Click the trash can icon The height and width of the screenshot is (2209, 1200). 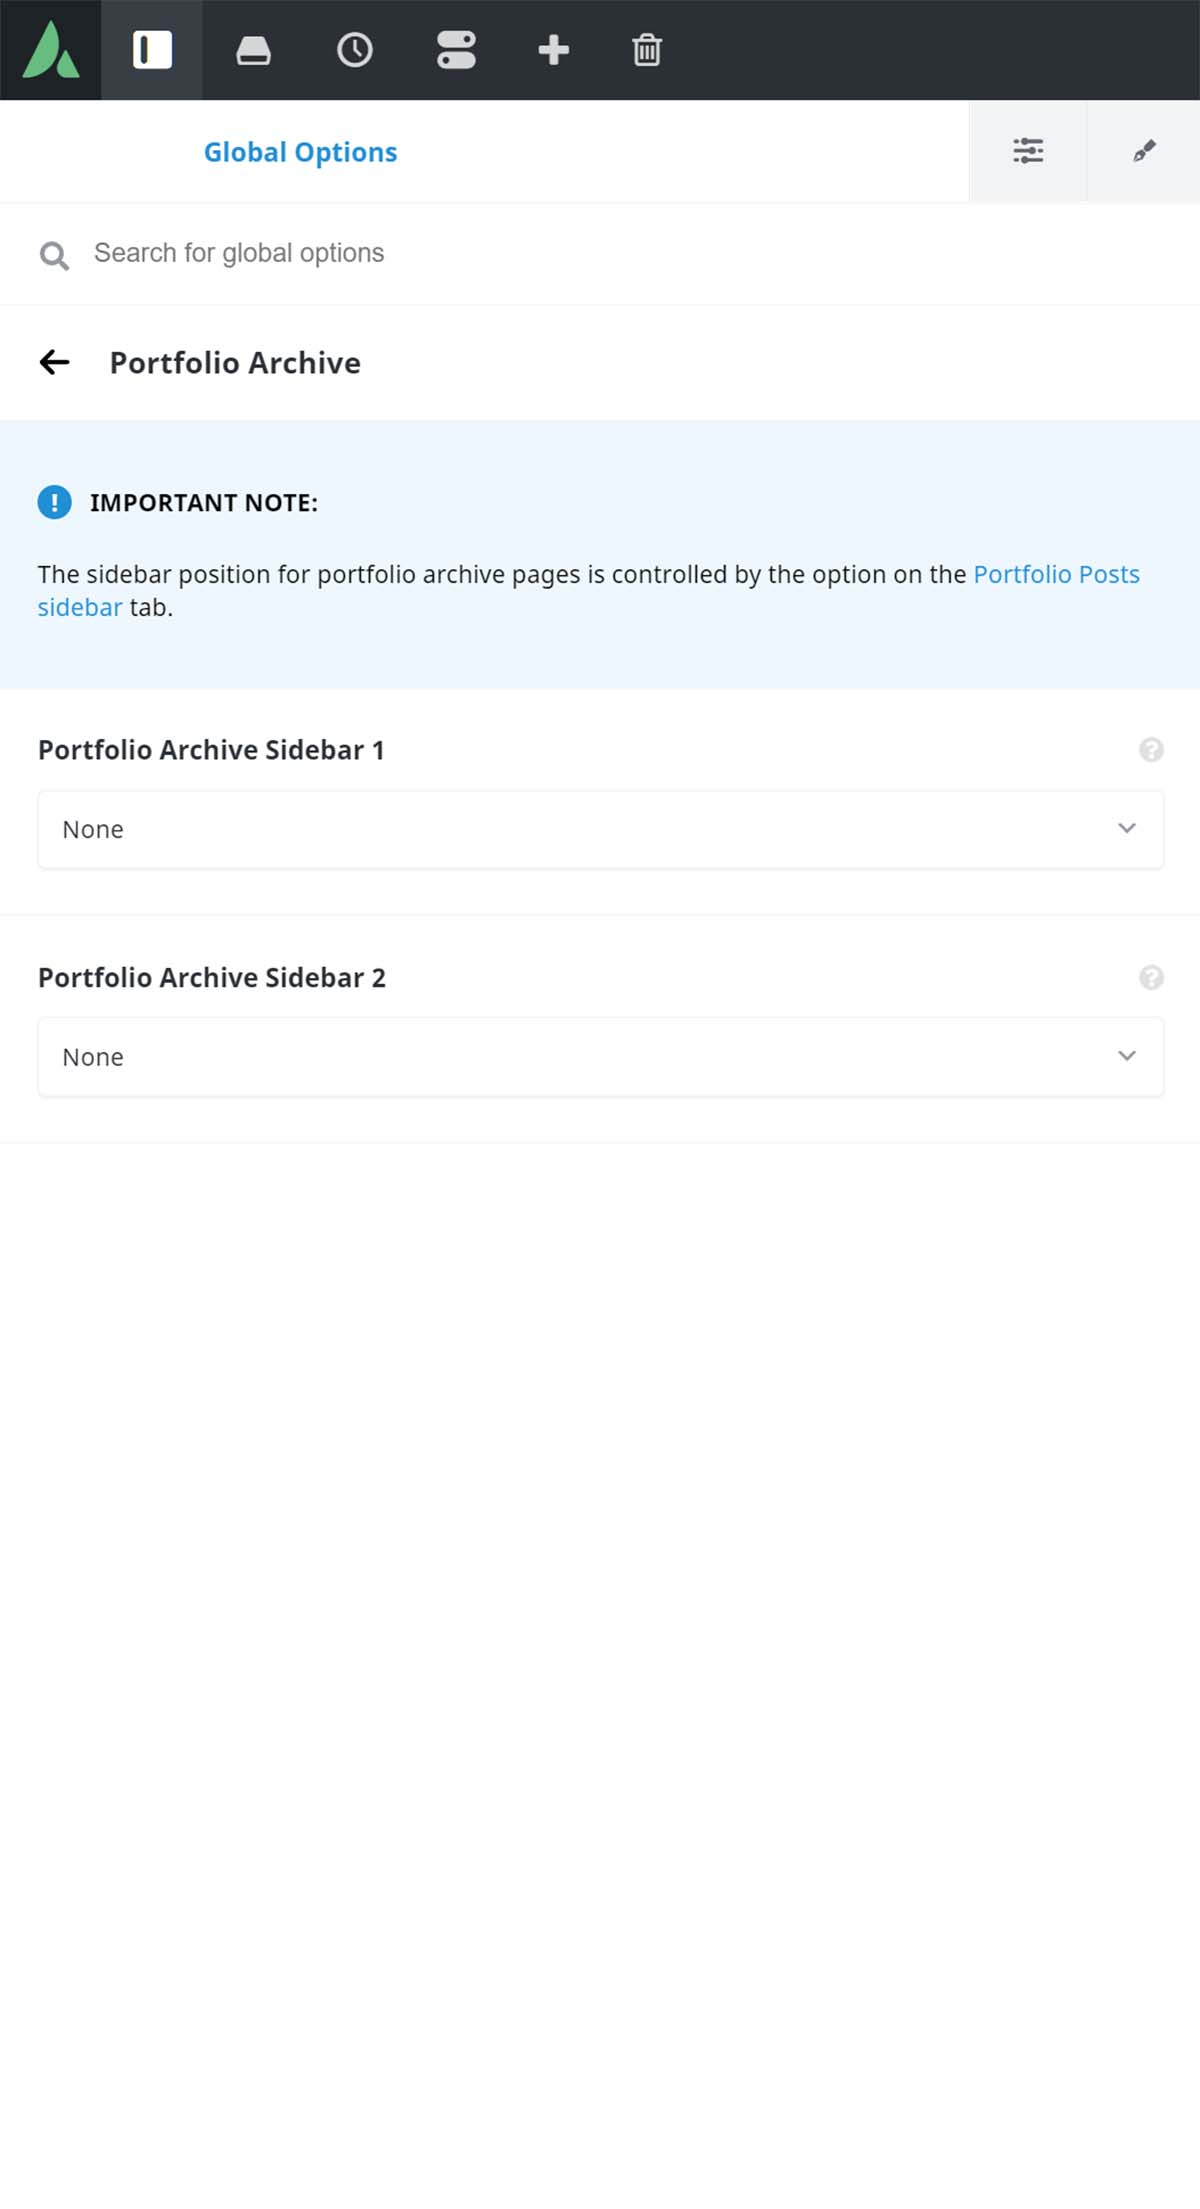pyautogui.click(x=647, y=50)
